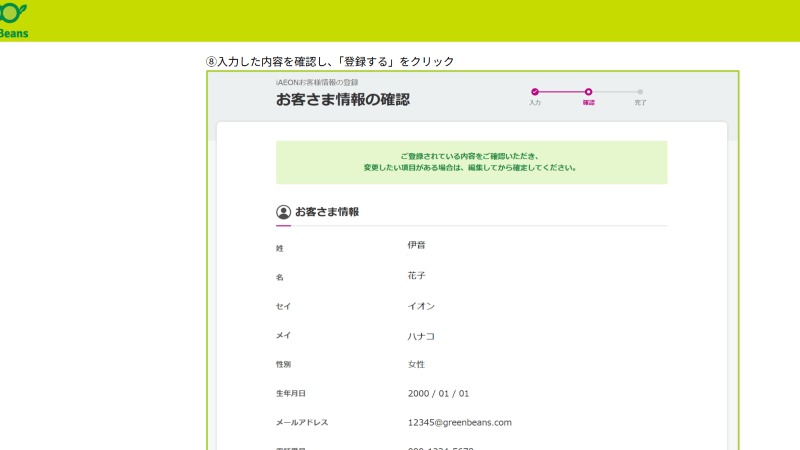
Task: Click the セイ field label
Action: tap(283, 306)
